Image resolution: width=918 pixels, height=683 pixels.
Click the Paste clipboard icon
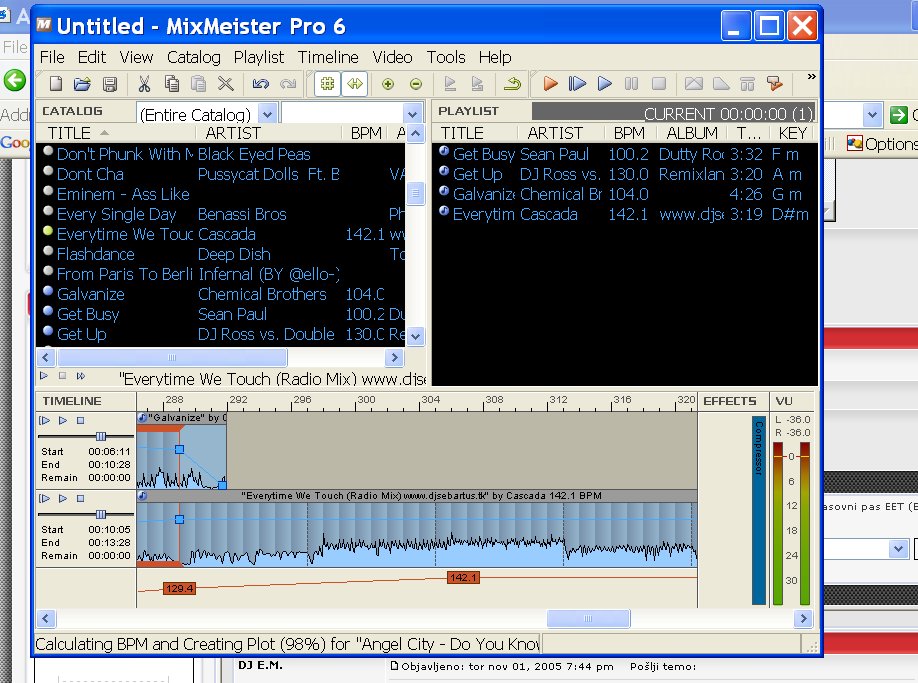click(198, 84)
